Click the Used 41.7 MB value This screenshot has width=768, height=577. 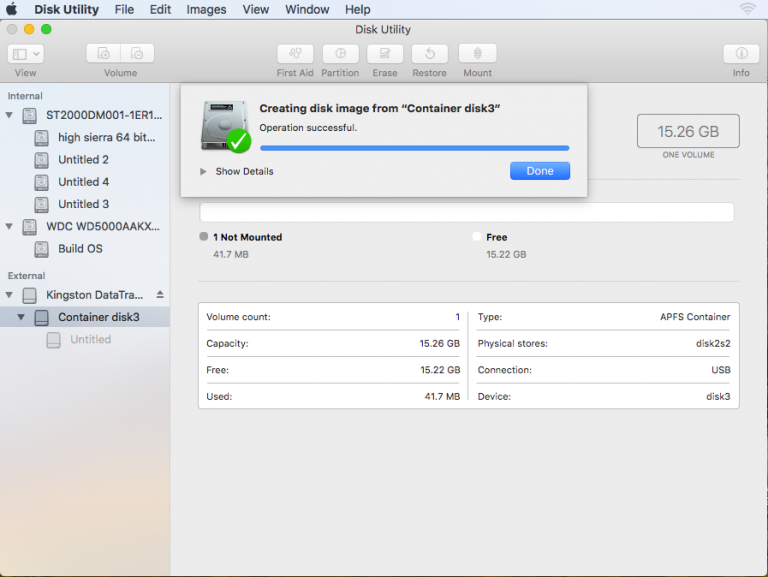point(442,396)
